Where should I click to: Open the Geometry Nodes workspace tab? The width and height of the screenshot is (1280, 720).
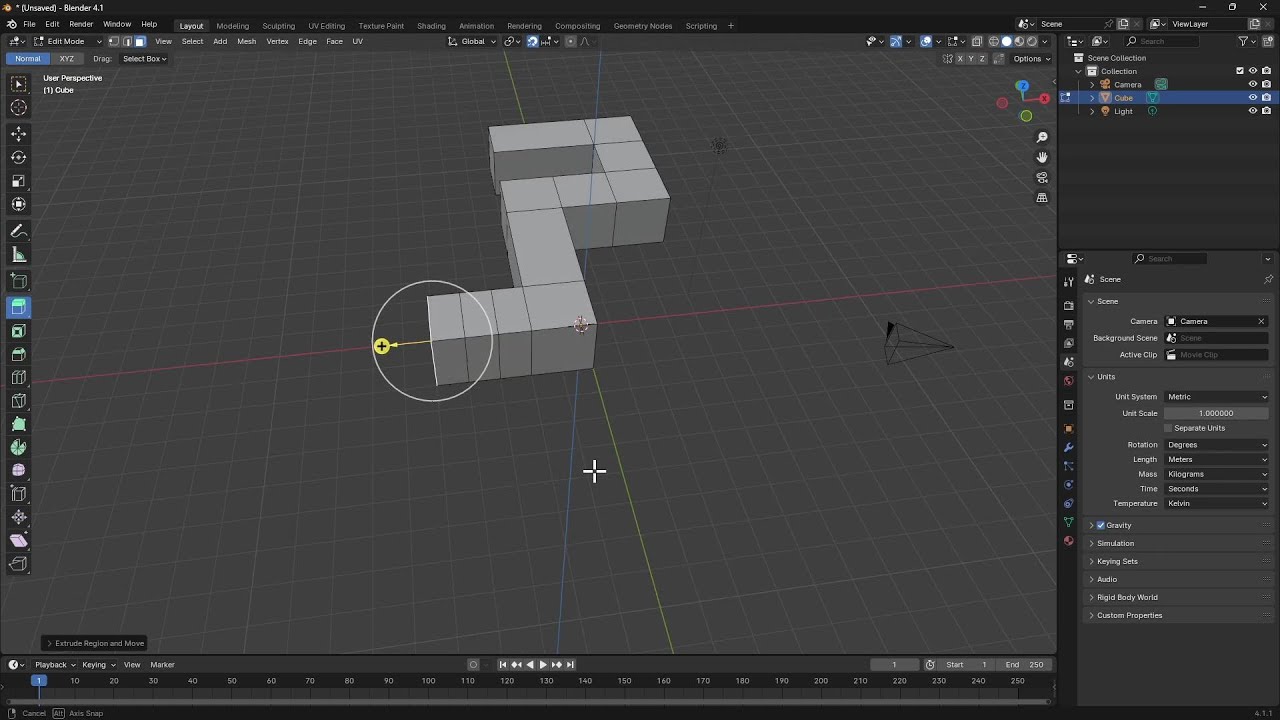click(x=643, y=26)
